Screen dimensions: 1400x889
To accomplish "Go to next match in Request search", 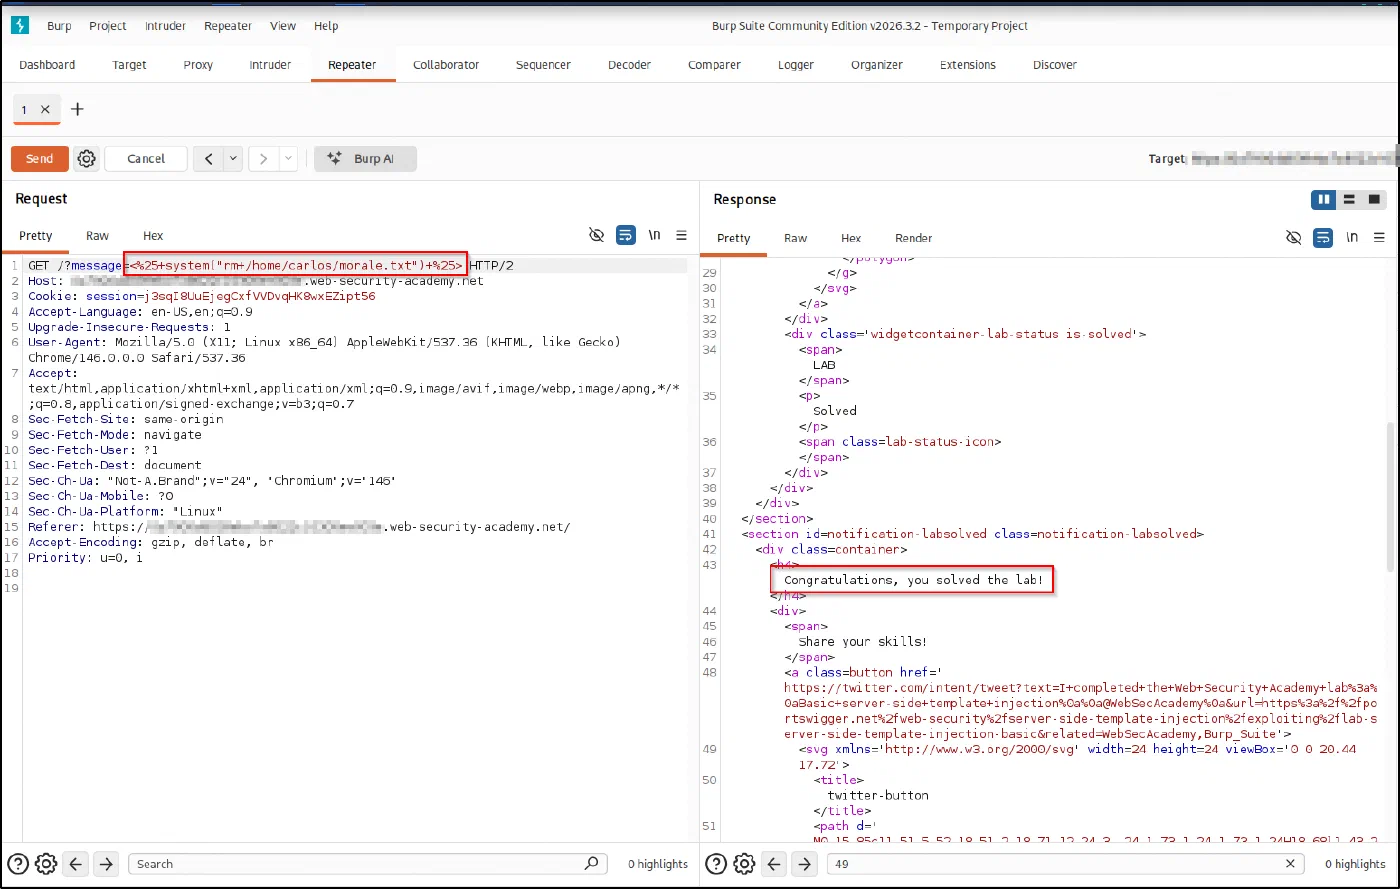I will 106,864.
